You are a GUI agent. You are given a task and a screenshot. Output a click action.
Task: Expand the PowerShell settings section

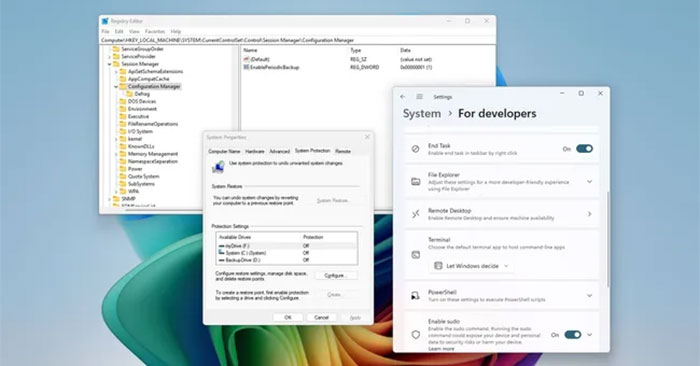(x=589, y=295)
